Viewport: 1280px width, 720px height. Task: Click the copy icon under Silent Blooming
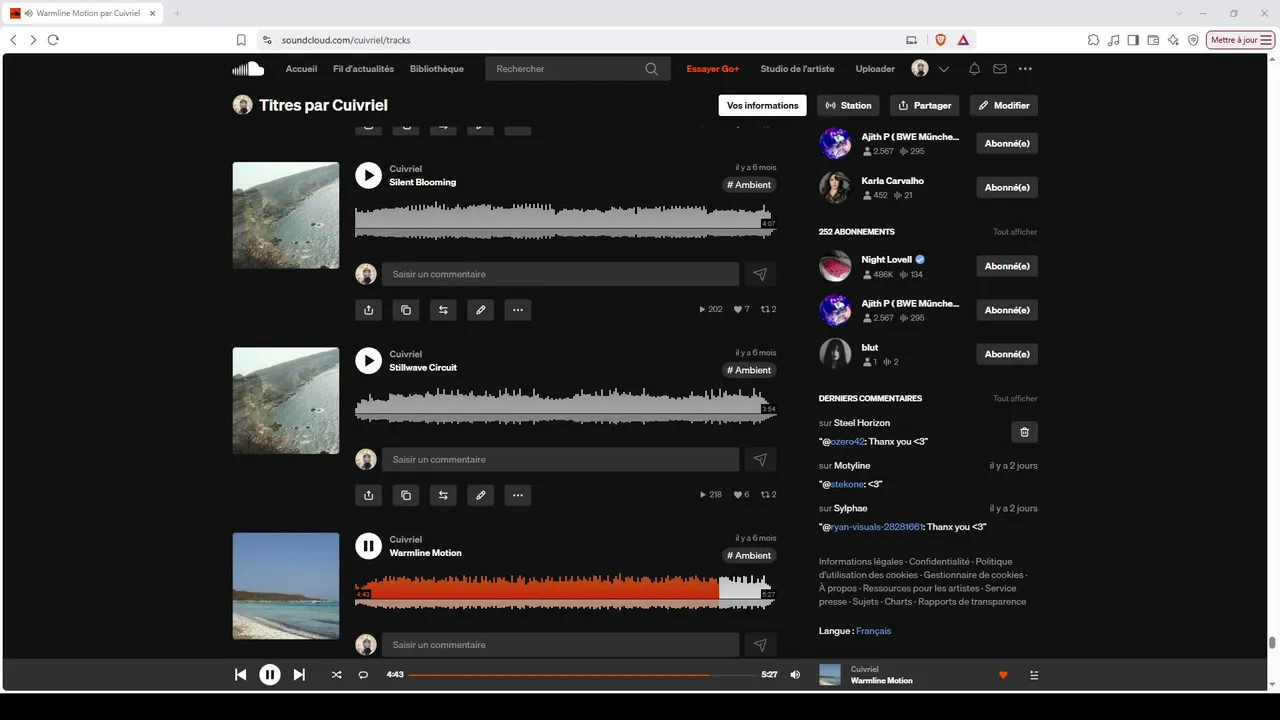point(406,310)
